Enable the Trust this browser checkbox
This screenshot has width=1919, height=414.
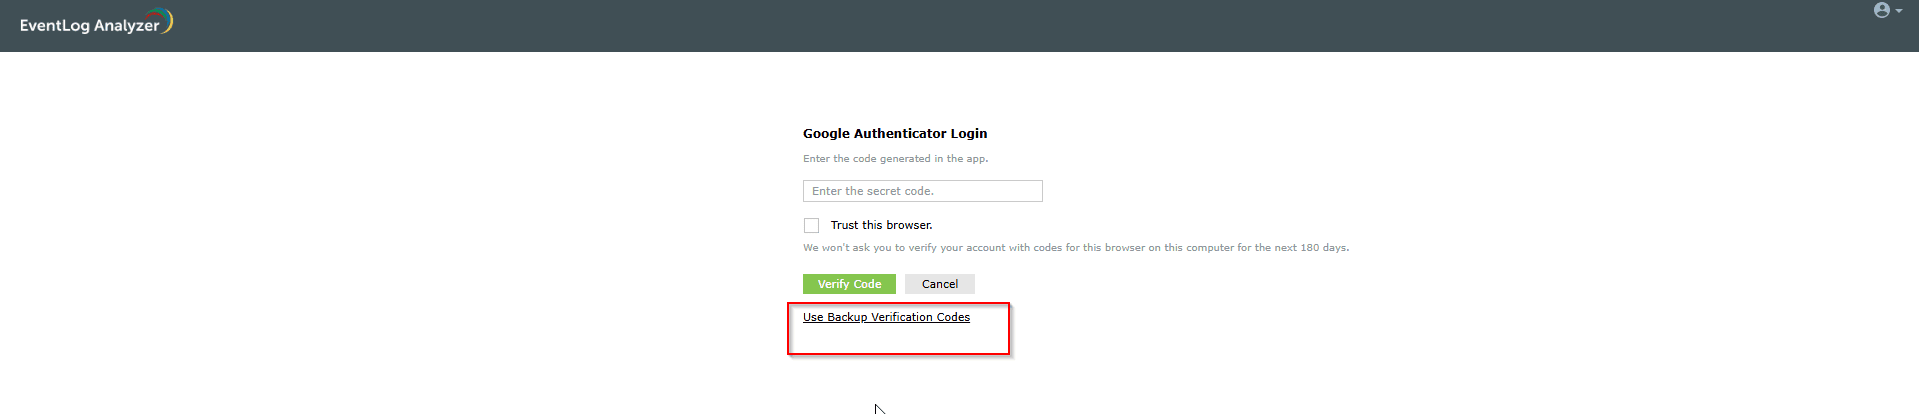[811, 226]
